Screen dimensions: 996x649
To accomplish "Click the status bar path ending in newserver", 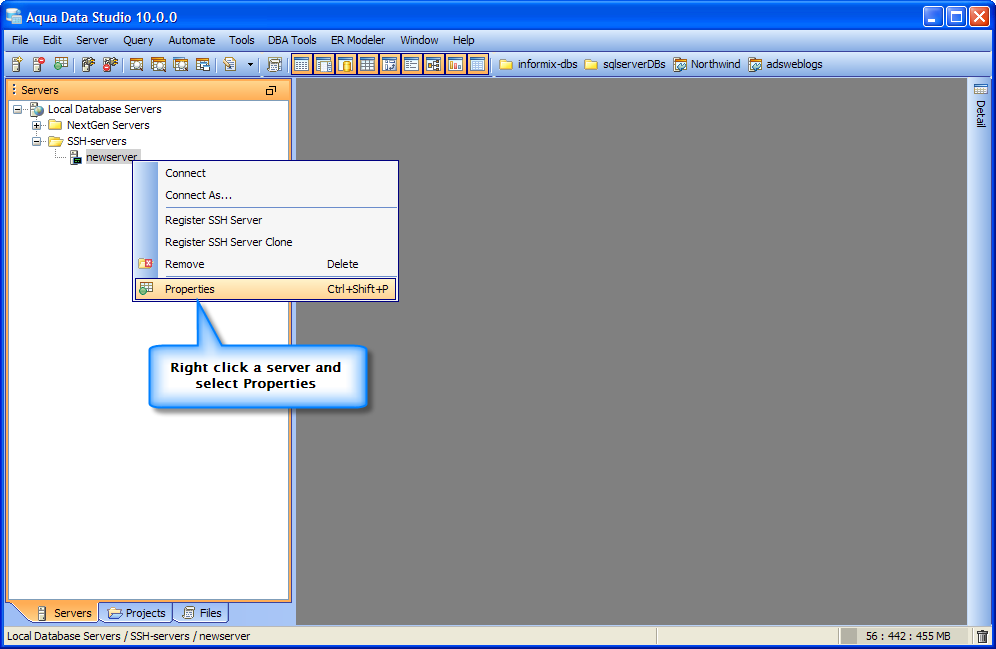I will click(128, 636).
